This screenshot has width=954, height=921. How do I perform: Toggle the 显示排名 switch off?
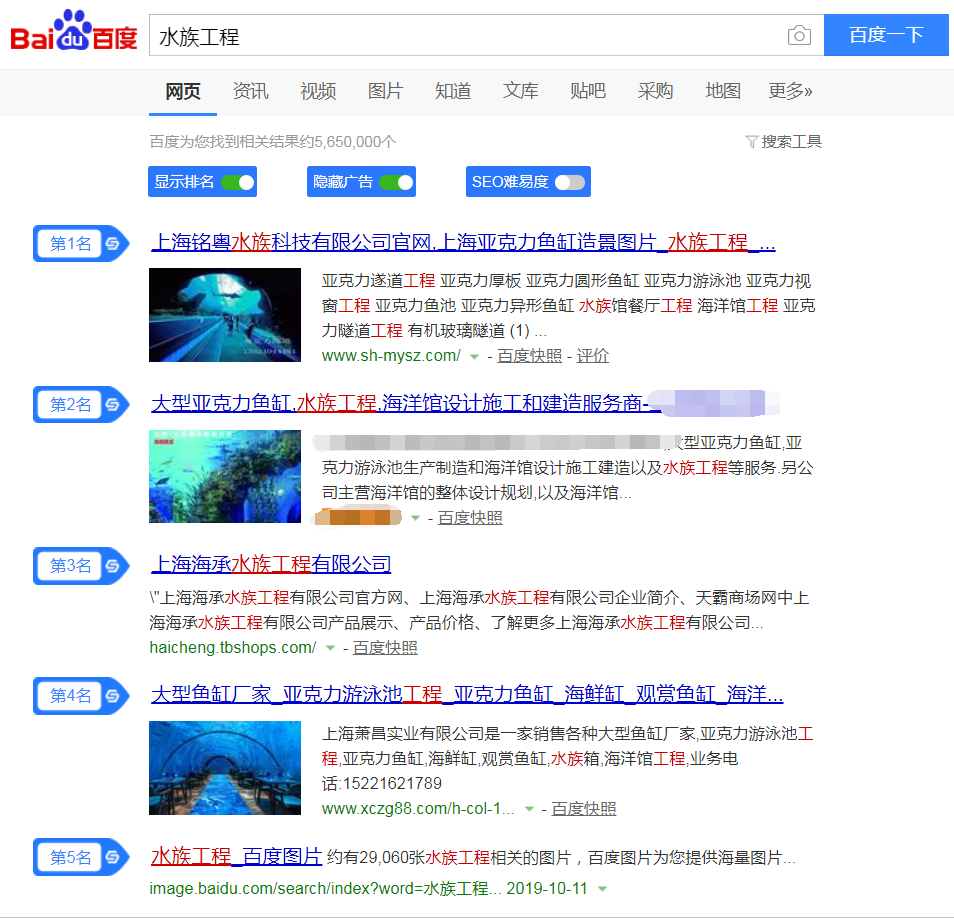pos(238,182)
